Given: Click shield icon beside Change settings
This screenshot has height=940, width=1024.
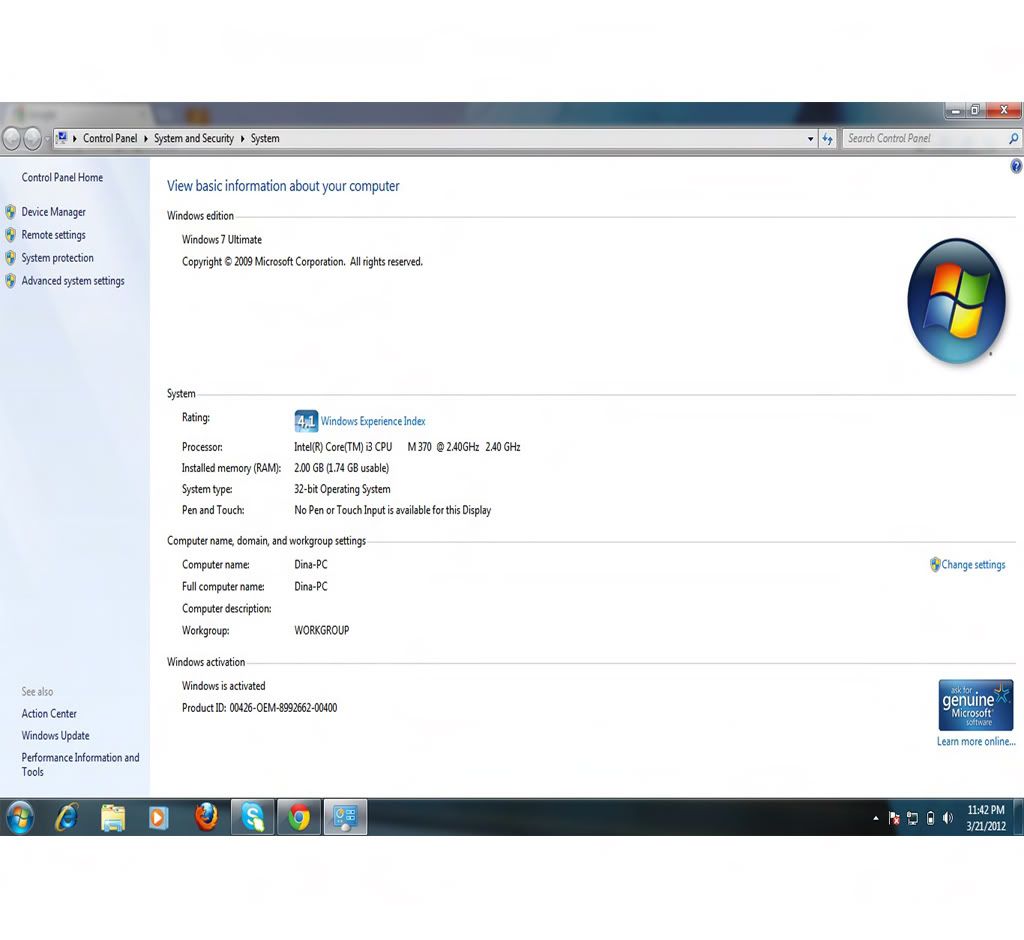Looking at the screenshot, I should pyautogui.click(x=935, y=564).
